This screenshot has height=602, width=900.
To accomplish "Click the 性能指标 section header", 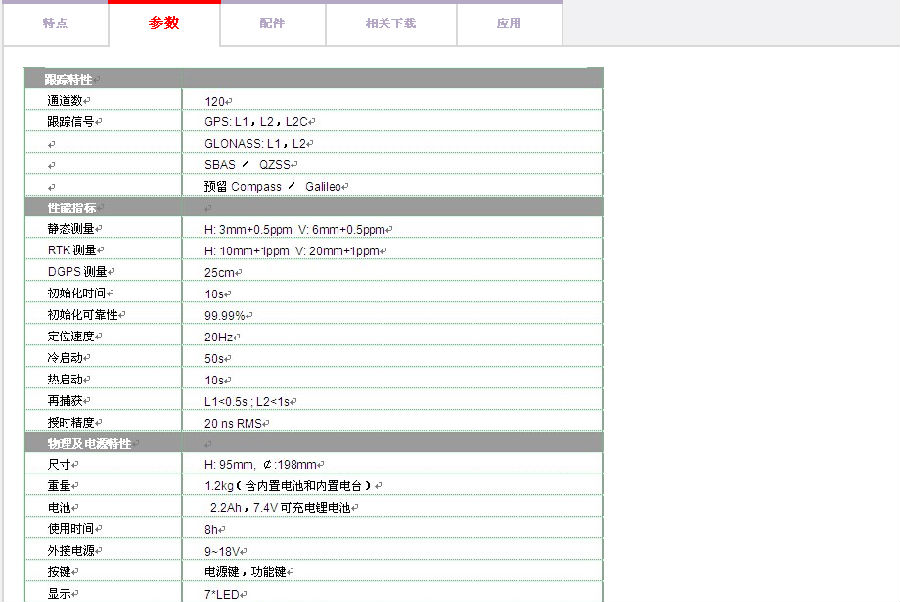I will pyautogui.click(x=69, y=207).
